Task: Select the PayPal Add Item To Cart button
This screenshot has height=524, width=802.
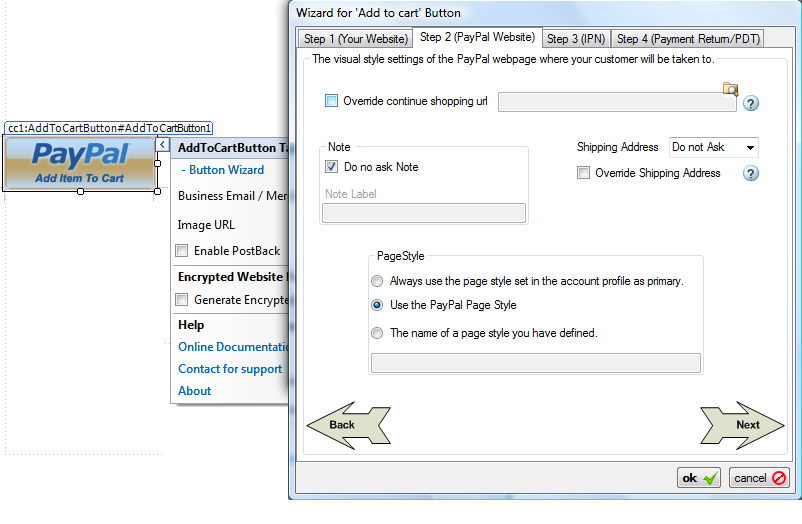Action: (x=80, y=163)
